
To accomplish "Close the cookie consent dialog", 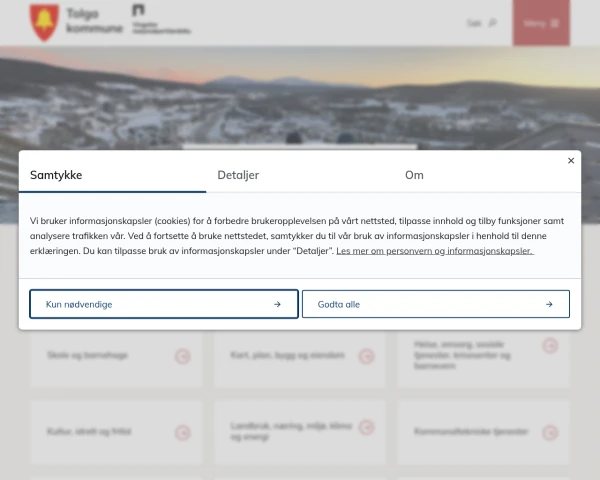I will tap(571, 160).
